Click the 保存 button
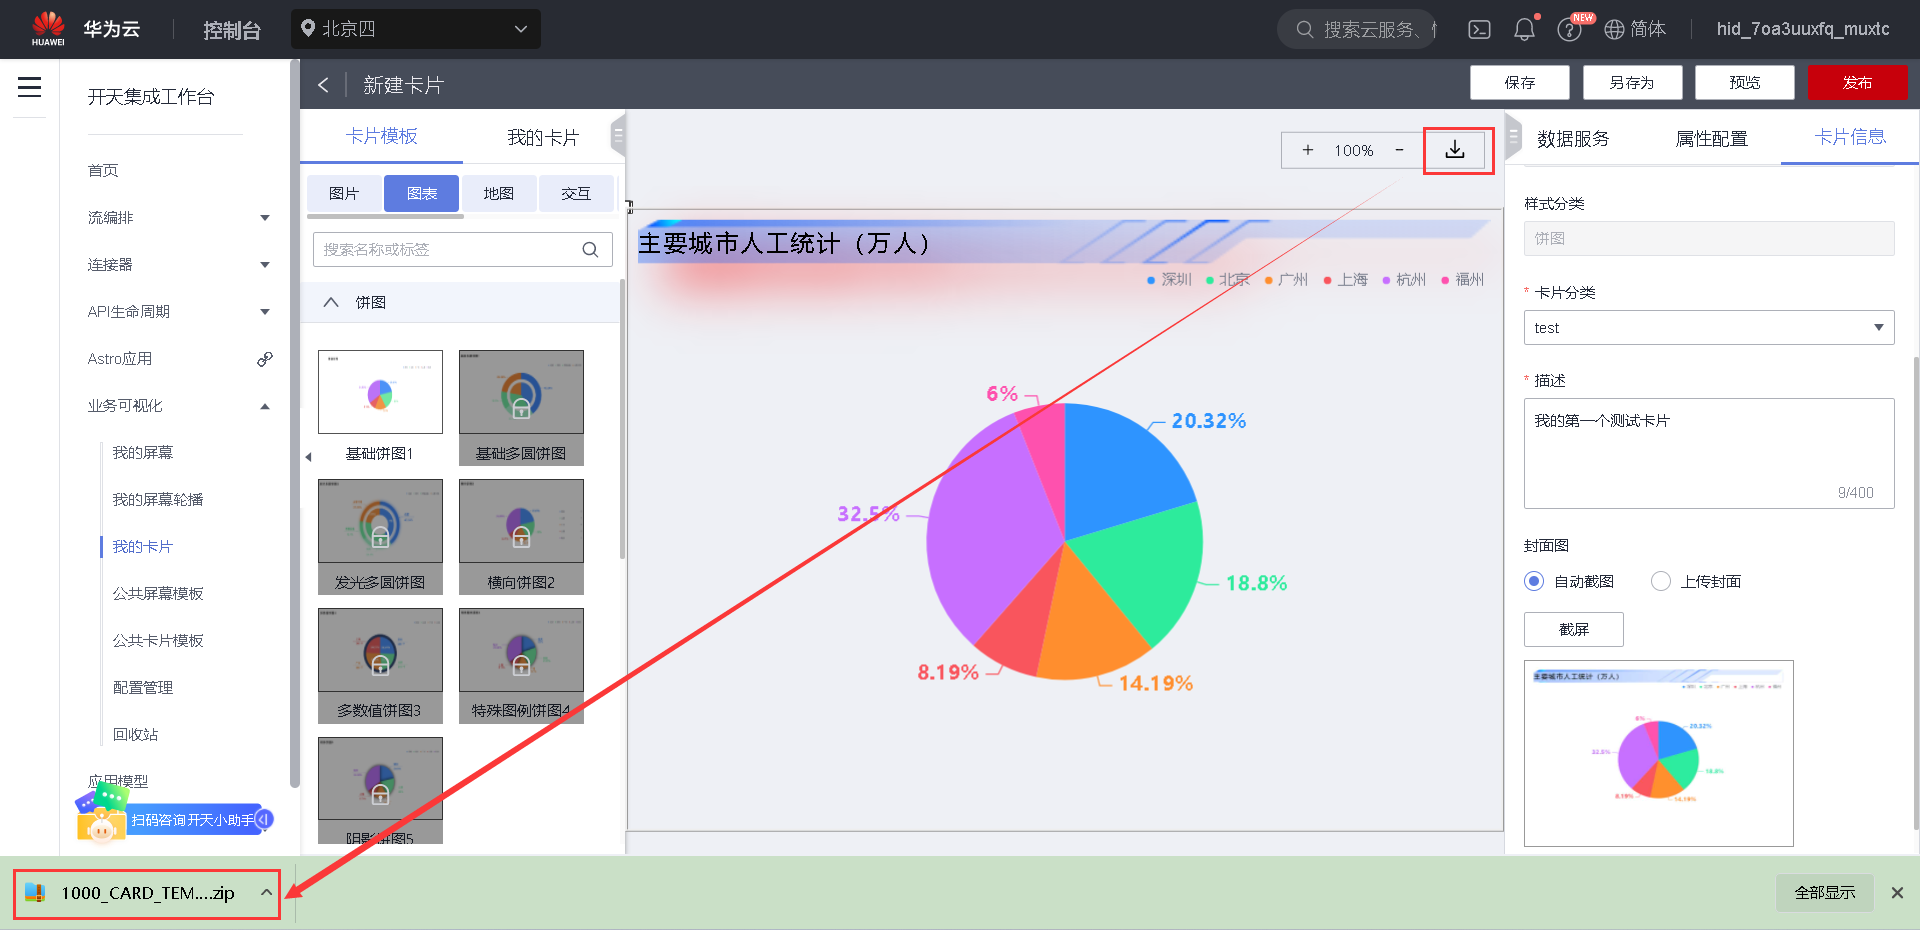Screen dimensions: 1920x930 (x=1520, y=83)
